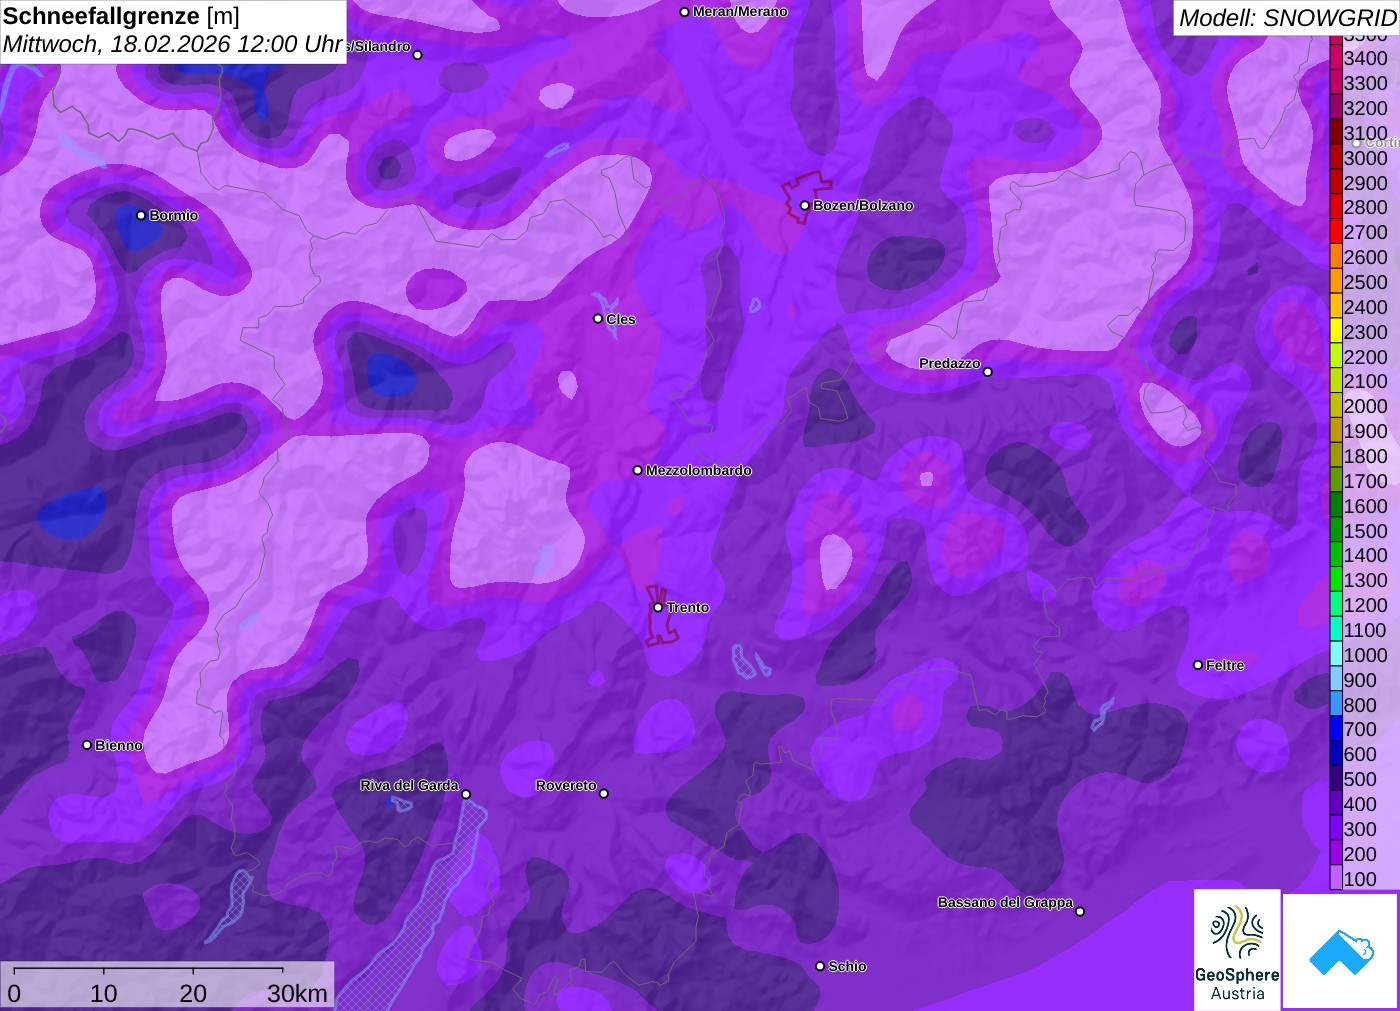Click the Cles location marker
The height and width of the screenshot is (1011, 1400).
click(x=598, y=319)
